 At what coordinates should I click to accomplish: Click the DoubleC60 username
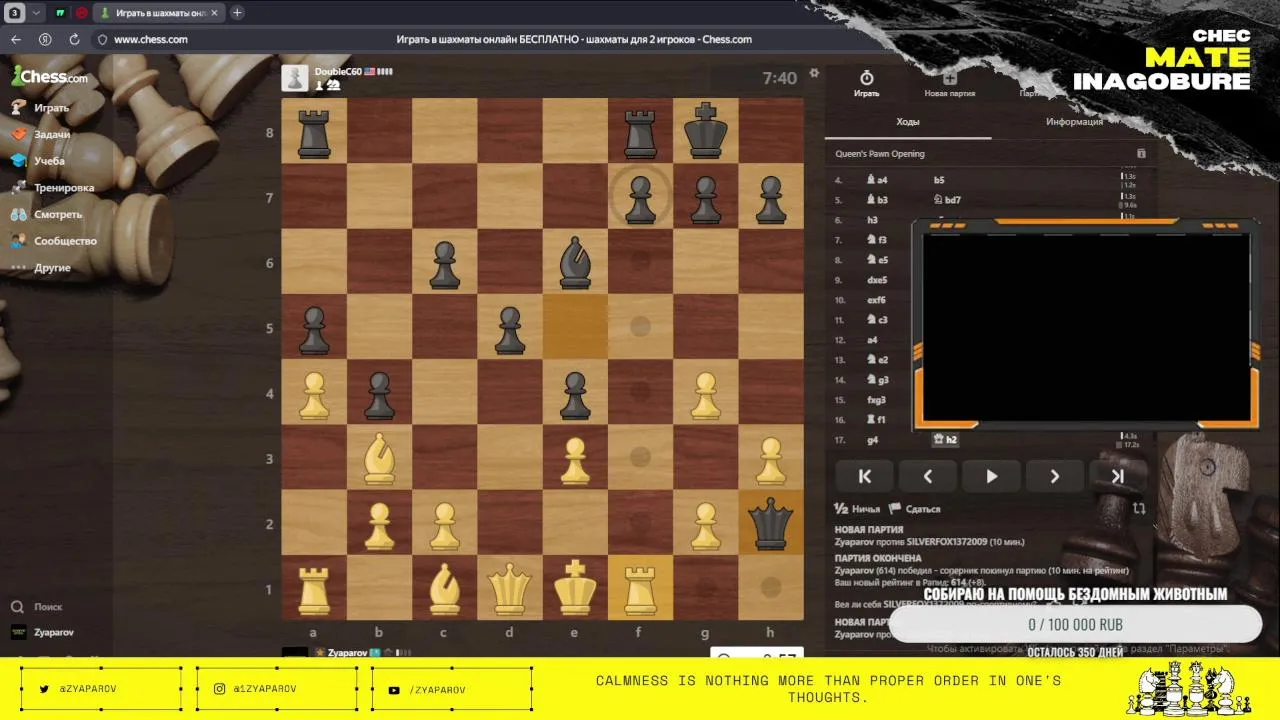(x=338, y=72)
